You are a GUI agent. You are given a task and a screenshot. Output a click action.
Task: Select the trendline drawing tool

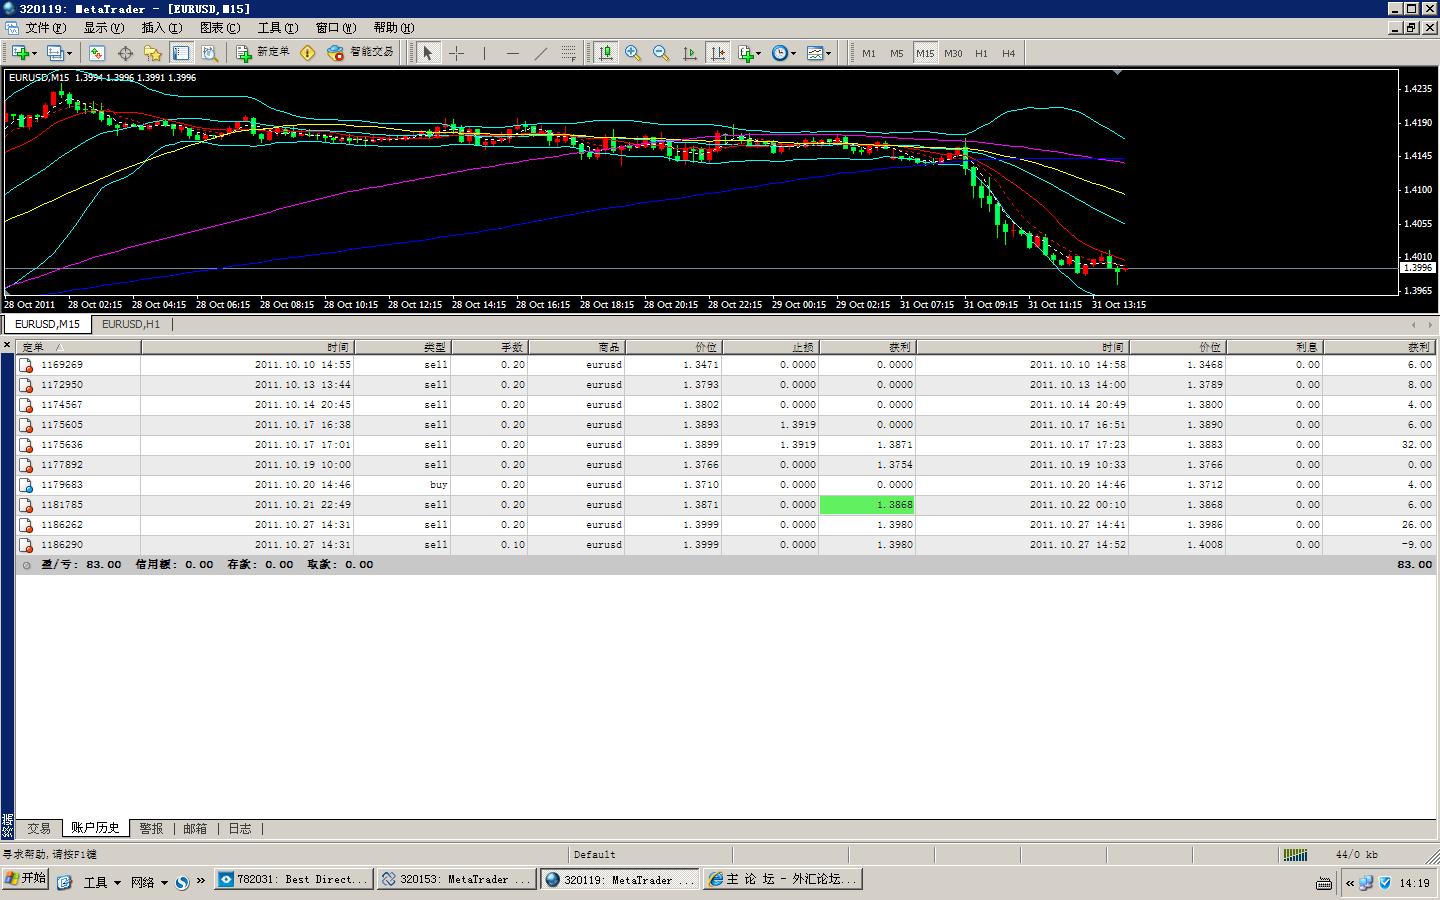click(541, 53)
